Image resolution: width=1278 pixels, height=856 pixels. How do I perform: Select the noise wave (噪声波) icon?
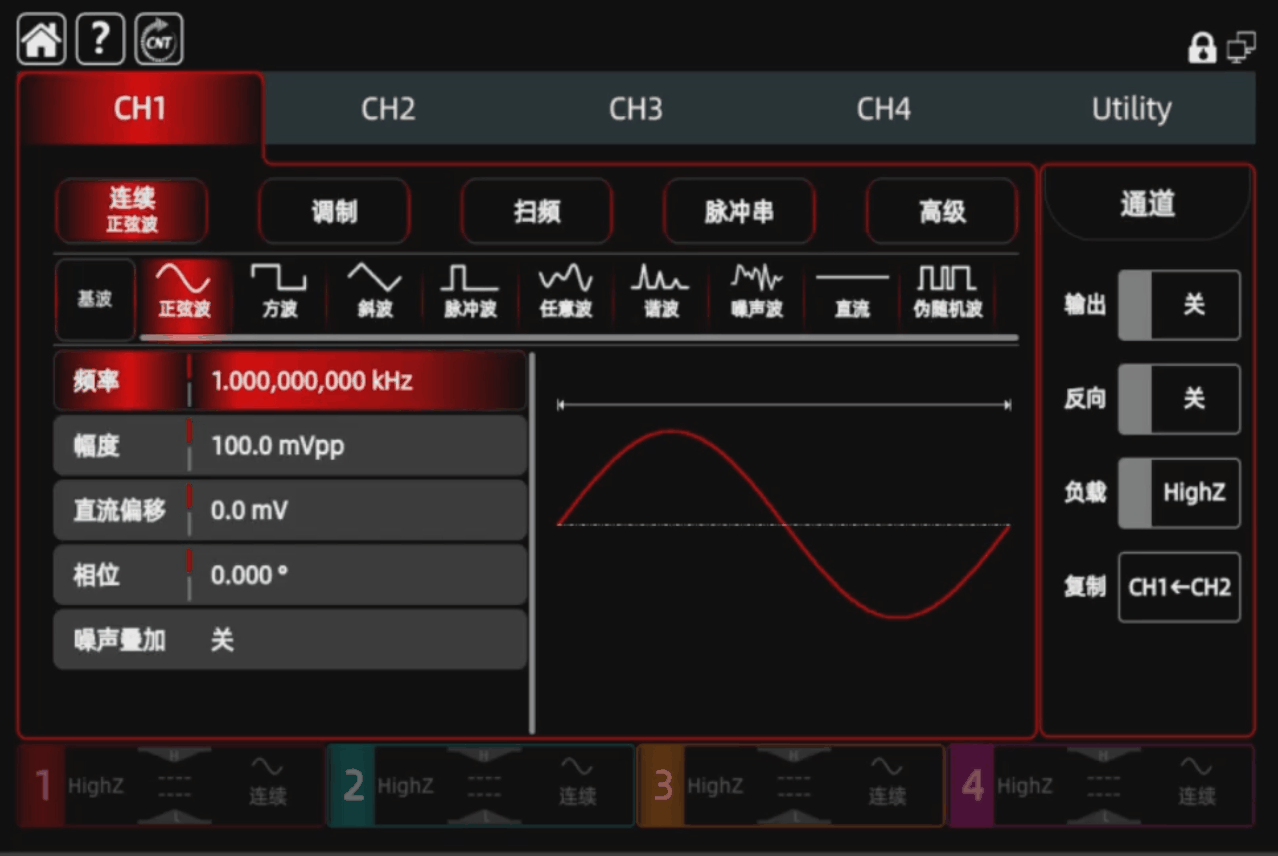coord(756,292)
